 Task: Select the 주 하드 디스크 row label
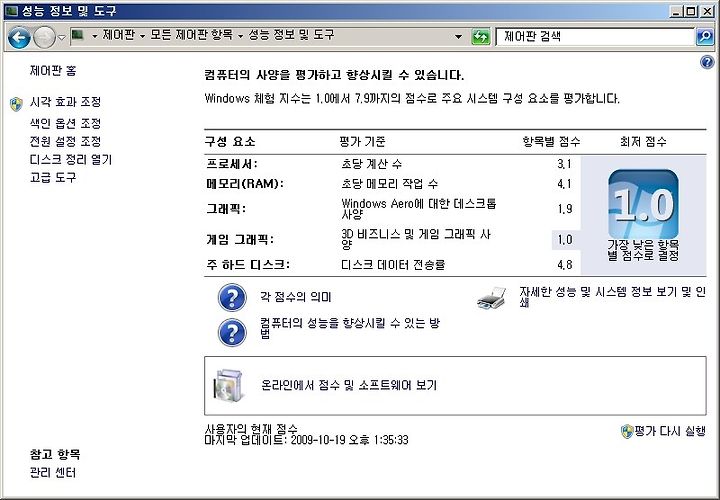tap(248, 264)
